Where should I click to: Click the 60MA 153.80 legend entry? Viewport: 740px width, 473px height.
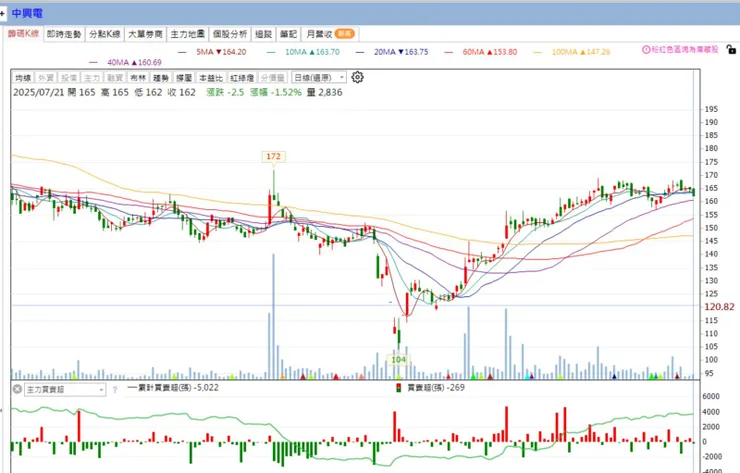481,52
